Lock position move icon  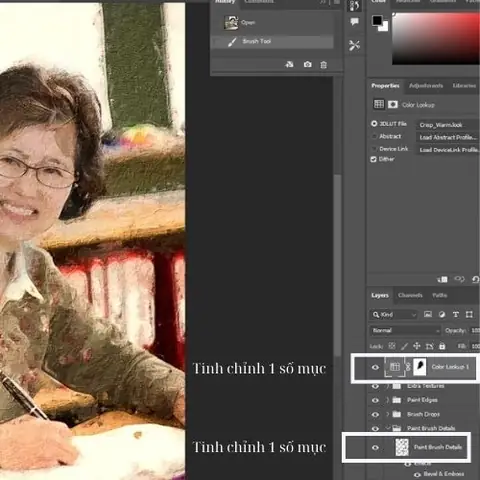click(417, 346)
